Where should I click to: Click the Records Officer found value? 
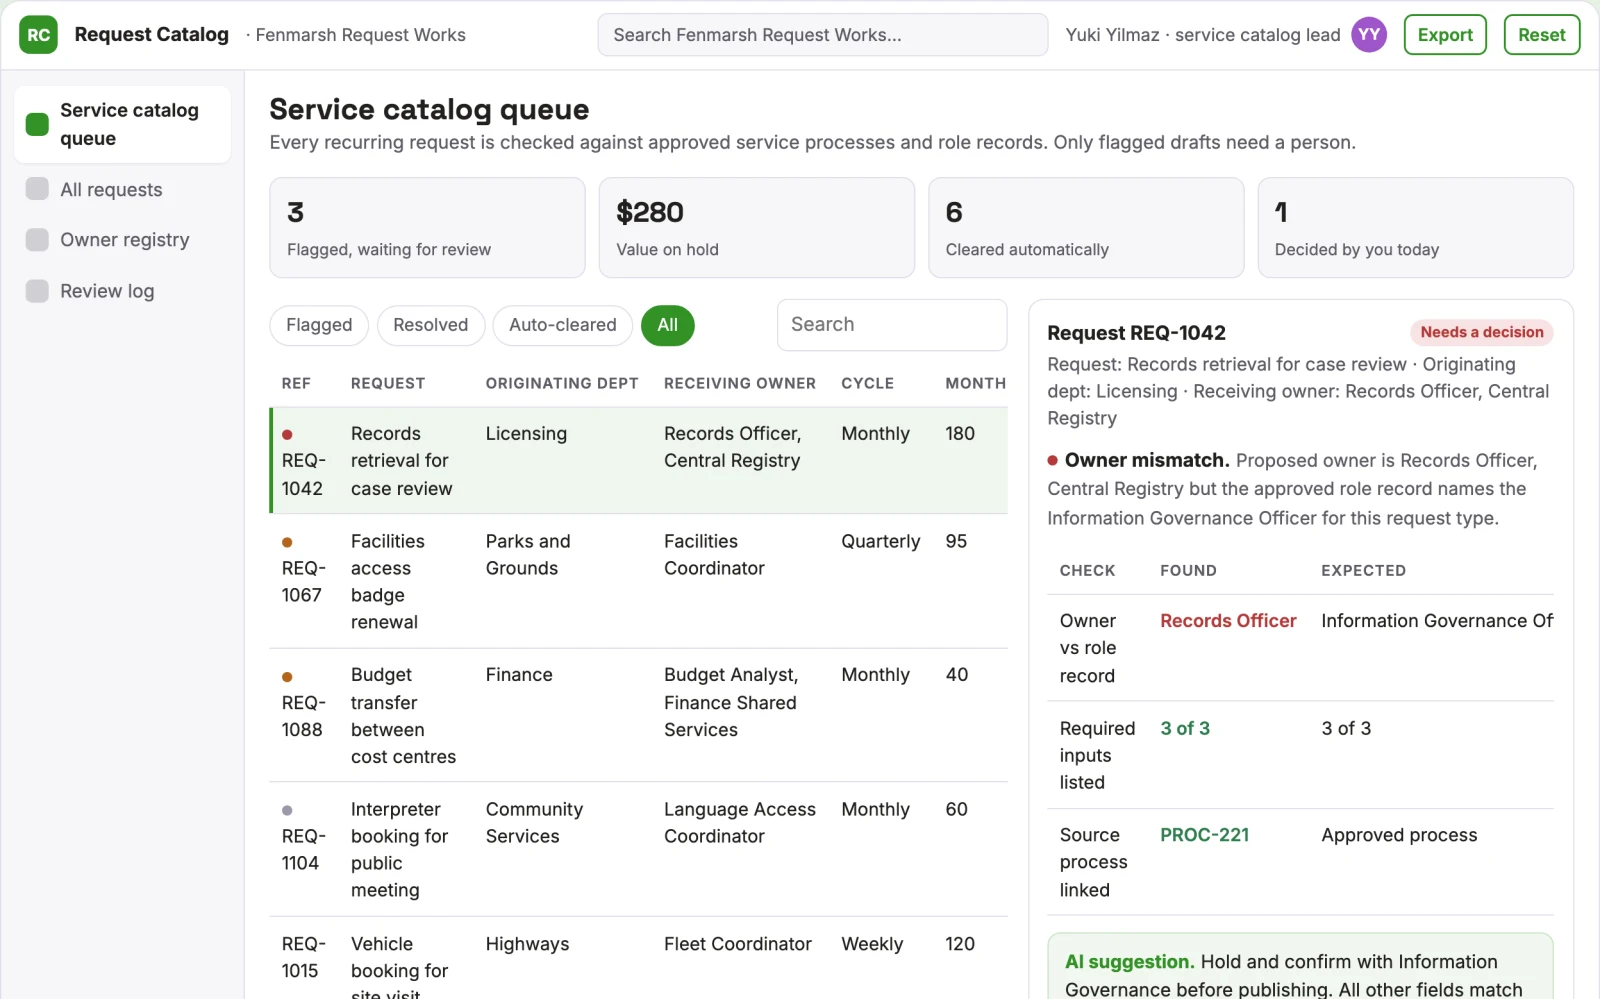(1228, 621)
